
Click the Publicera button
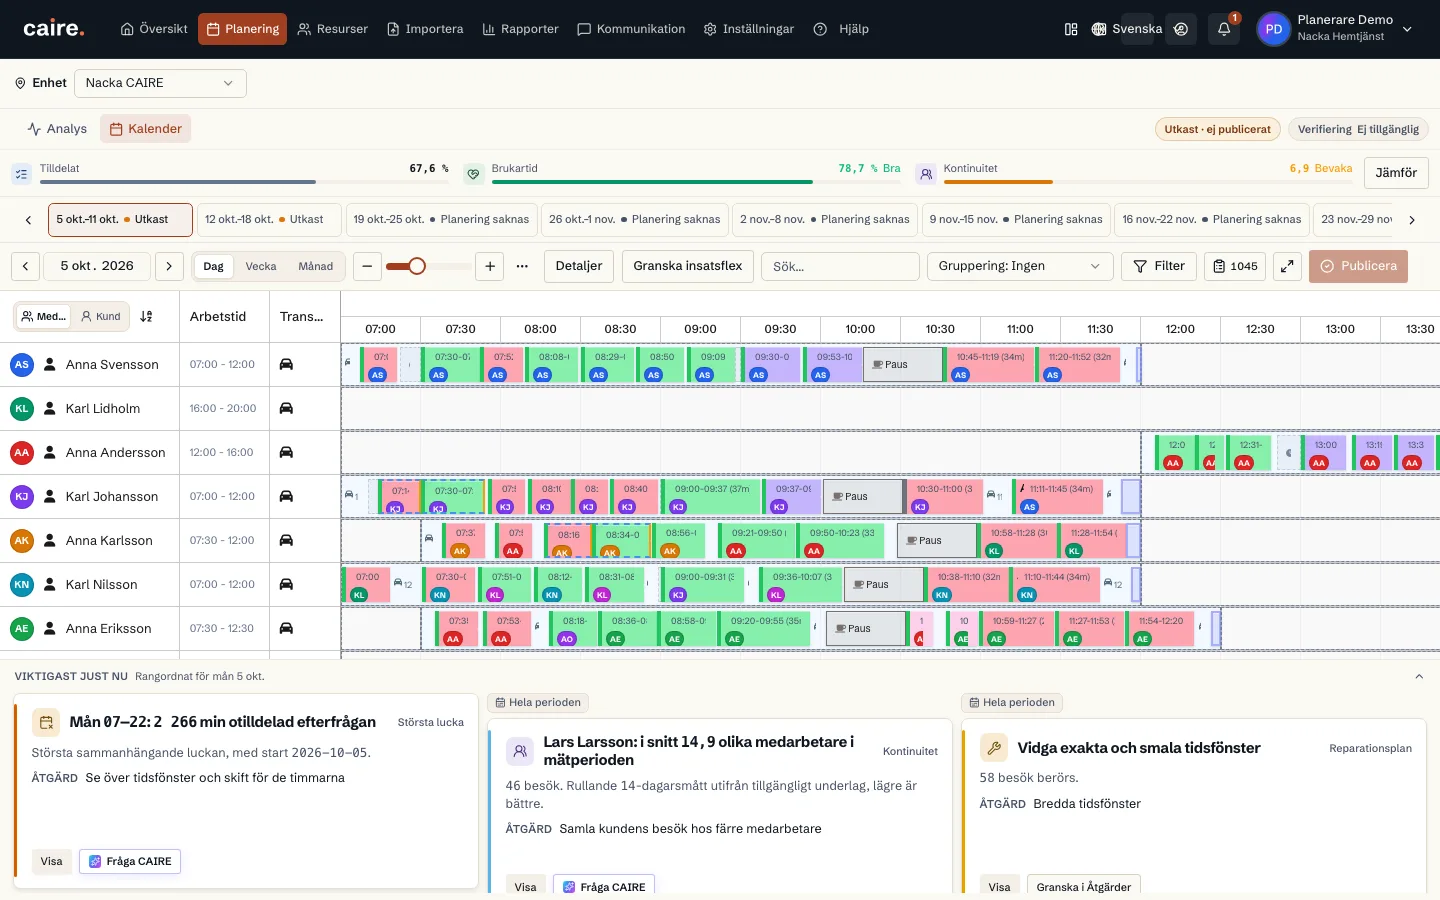tap(1358, 266)
